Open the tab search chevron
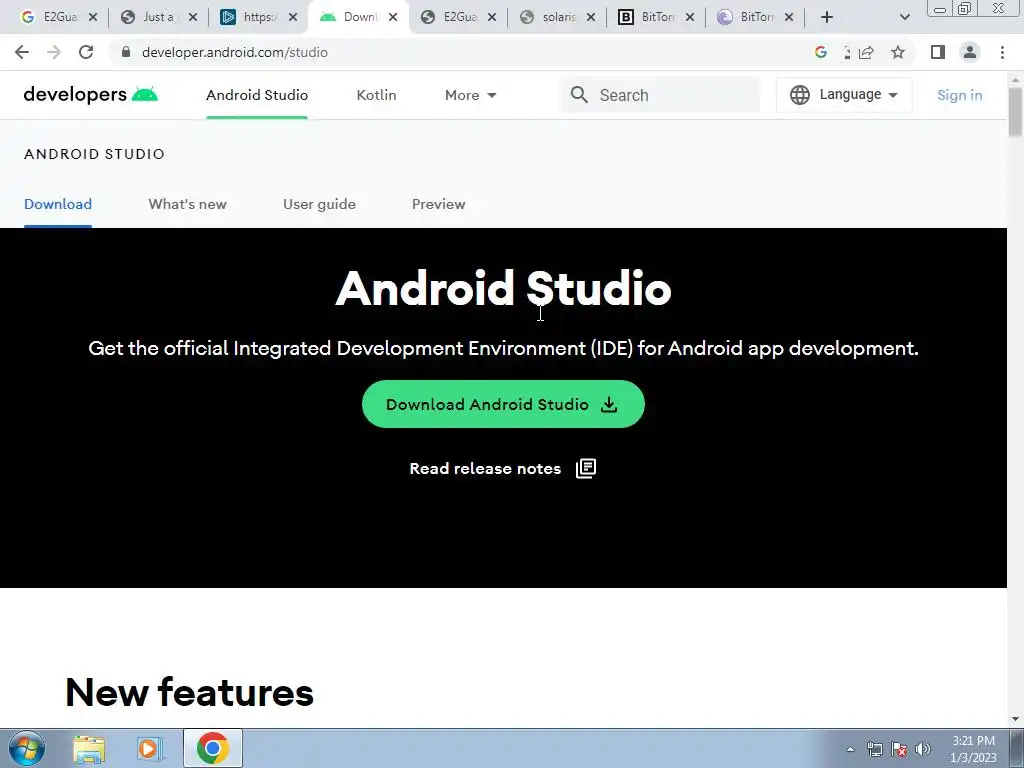 click(904, 17)
